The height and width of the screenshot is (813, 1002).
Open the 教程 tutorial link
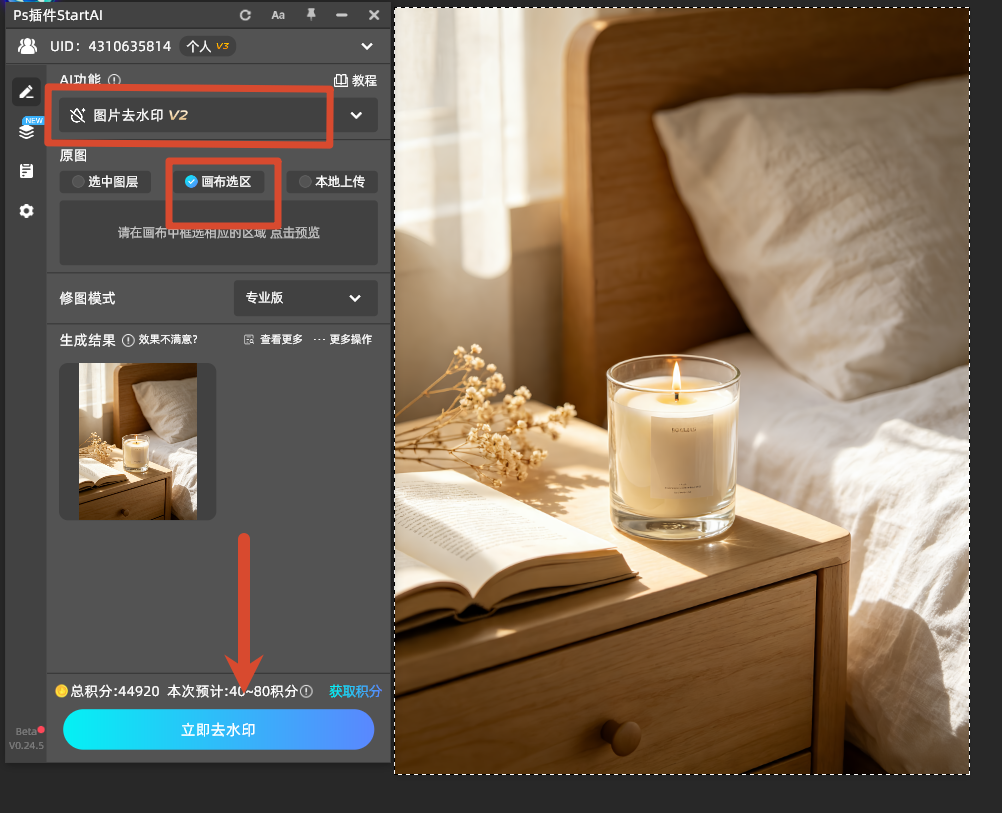[x=355, y=81]
